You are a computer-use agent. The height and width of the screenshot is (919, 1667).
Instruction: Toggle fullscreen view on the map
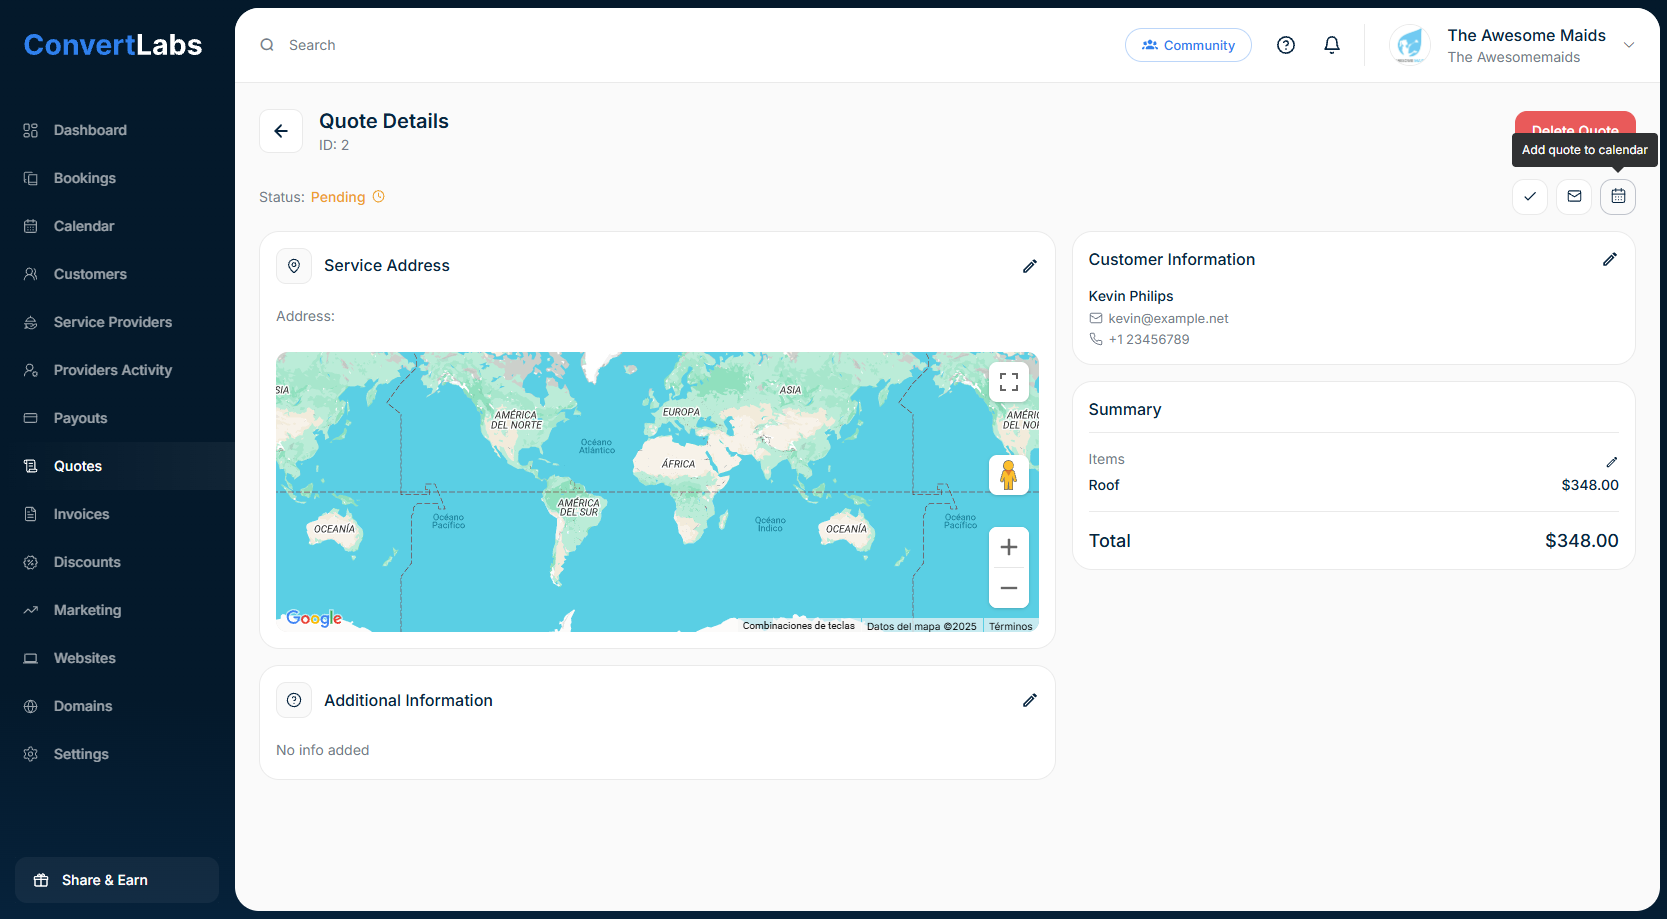coord(1008,382)
